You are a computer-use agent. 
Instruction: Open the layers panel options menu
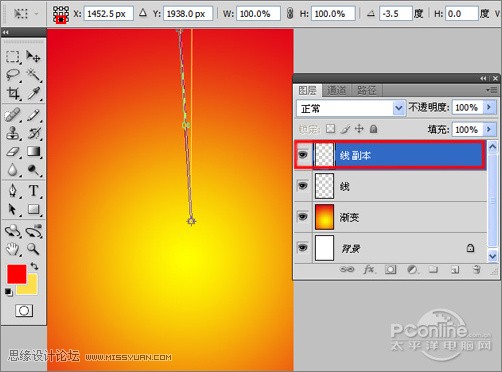(492, 90)
